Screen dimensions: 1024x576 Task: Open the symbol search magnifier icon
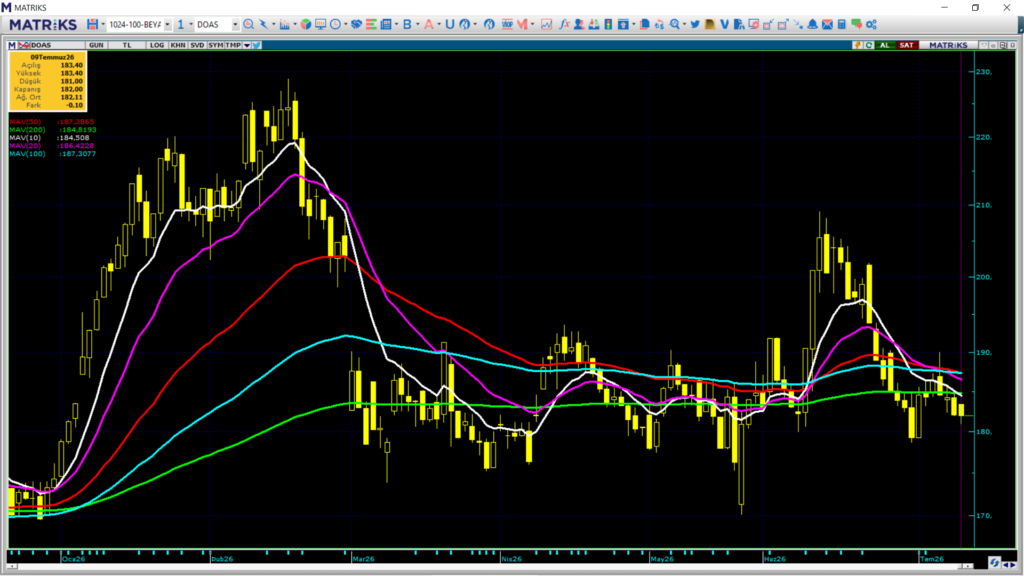(248, 24)
